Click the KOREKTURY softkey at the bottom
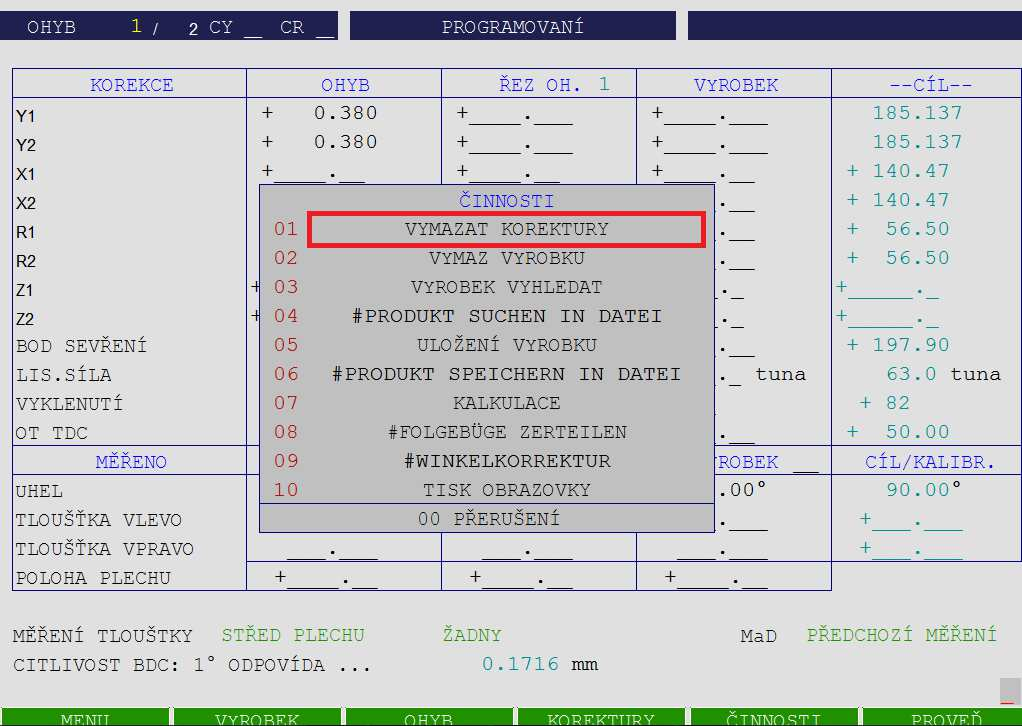Viewport: 1022px width, 726px height. click(600, 717)
